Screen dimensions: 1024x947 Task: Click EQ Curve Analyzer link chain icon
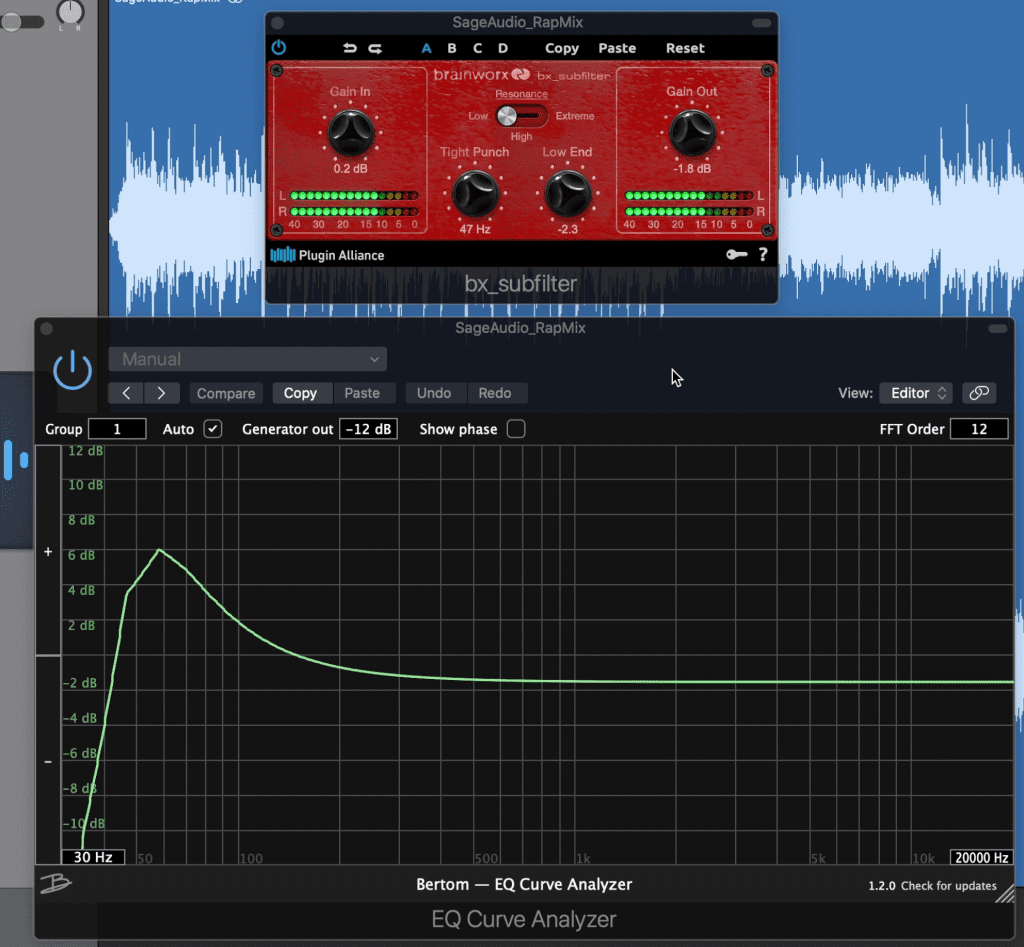pos(979,393)
